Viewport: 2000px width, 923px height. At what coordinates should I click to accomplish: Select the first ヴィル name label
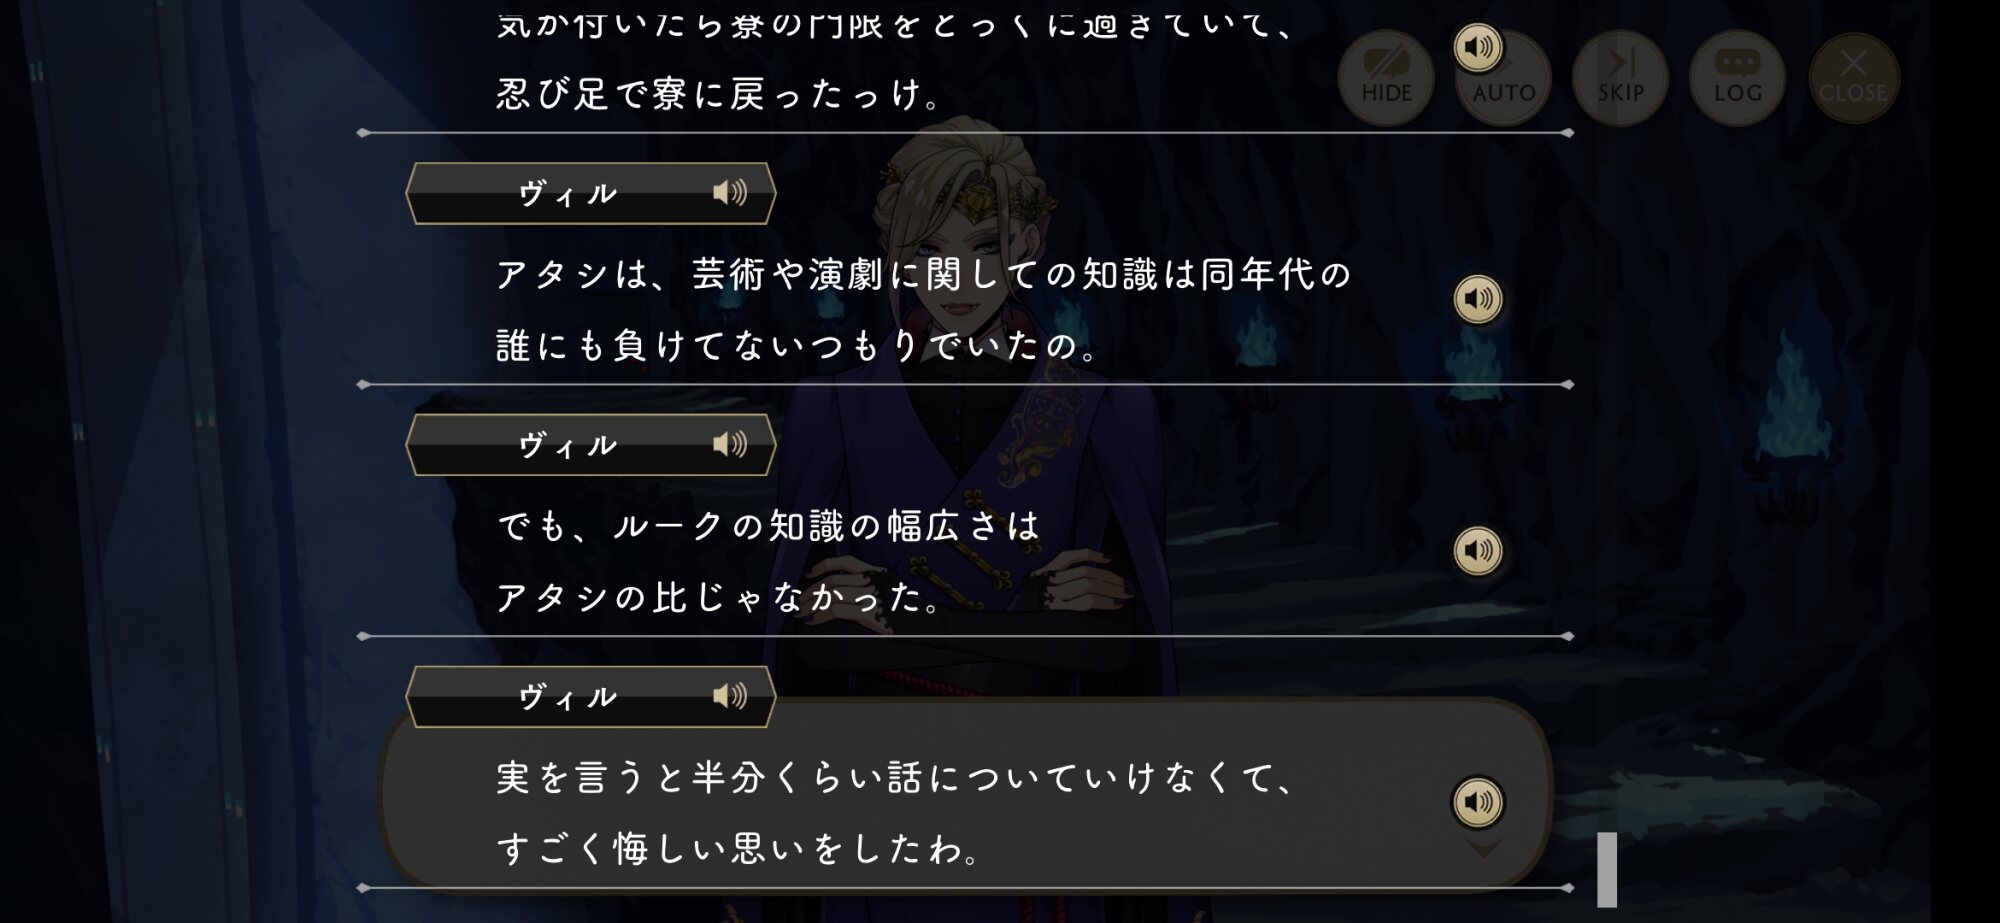568,193
